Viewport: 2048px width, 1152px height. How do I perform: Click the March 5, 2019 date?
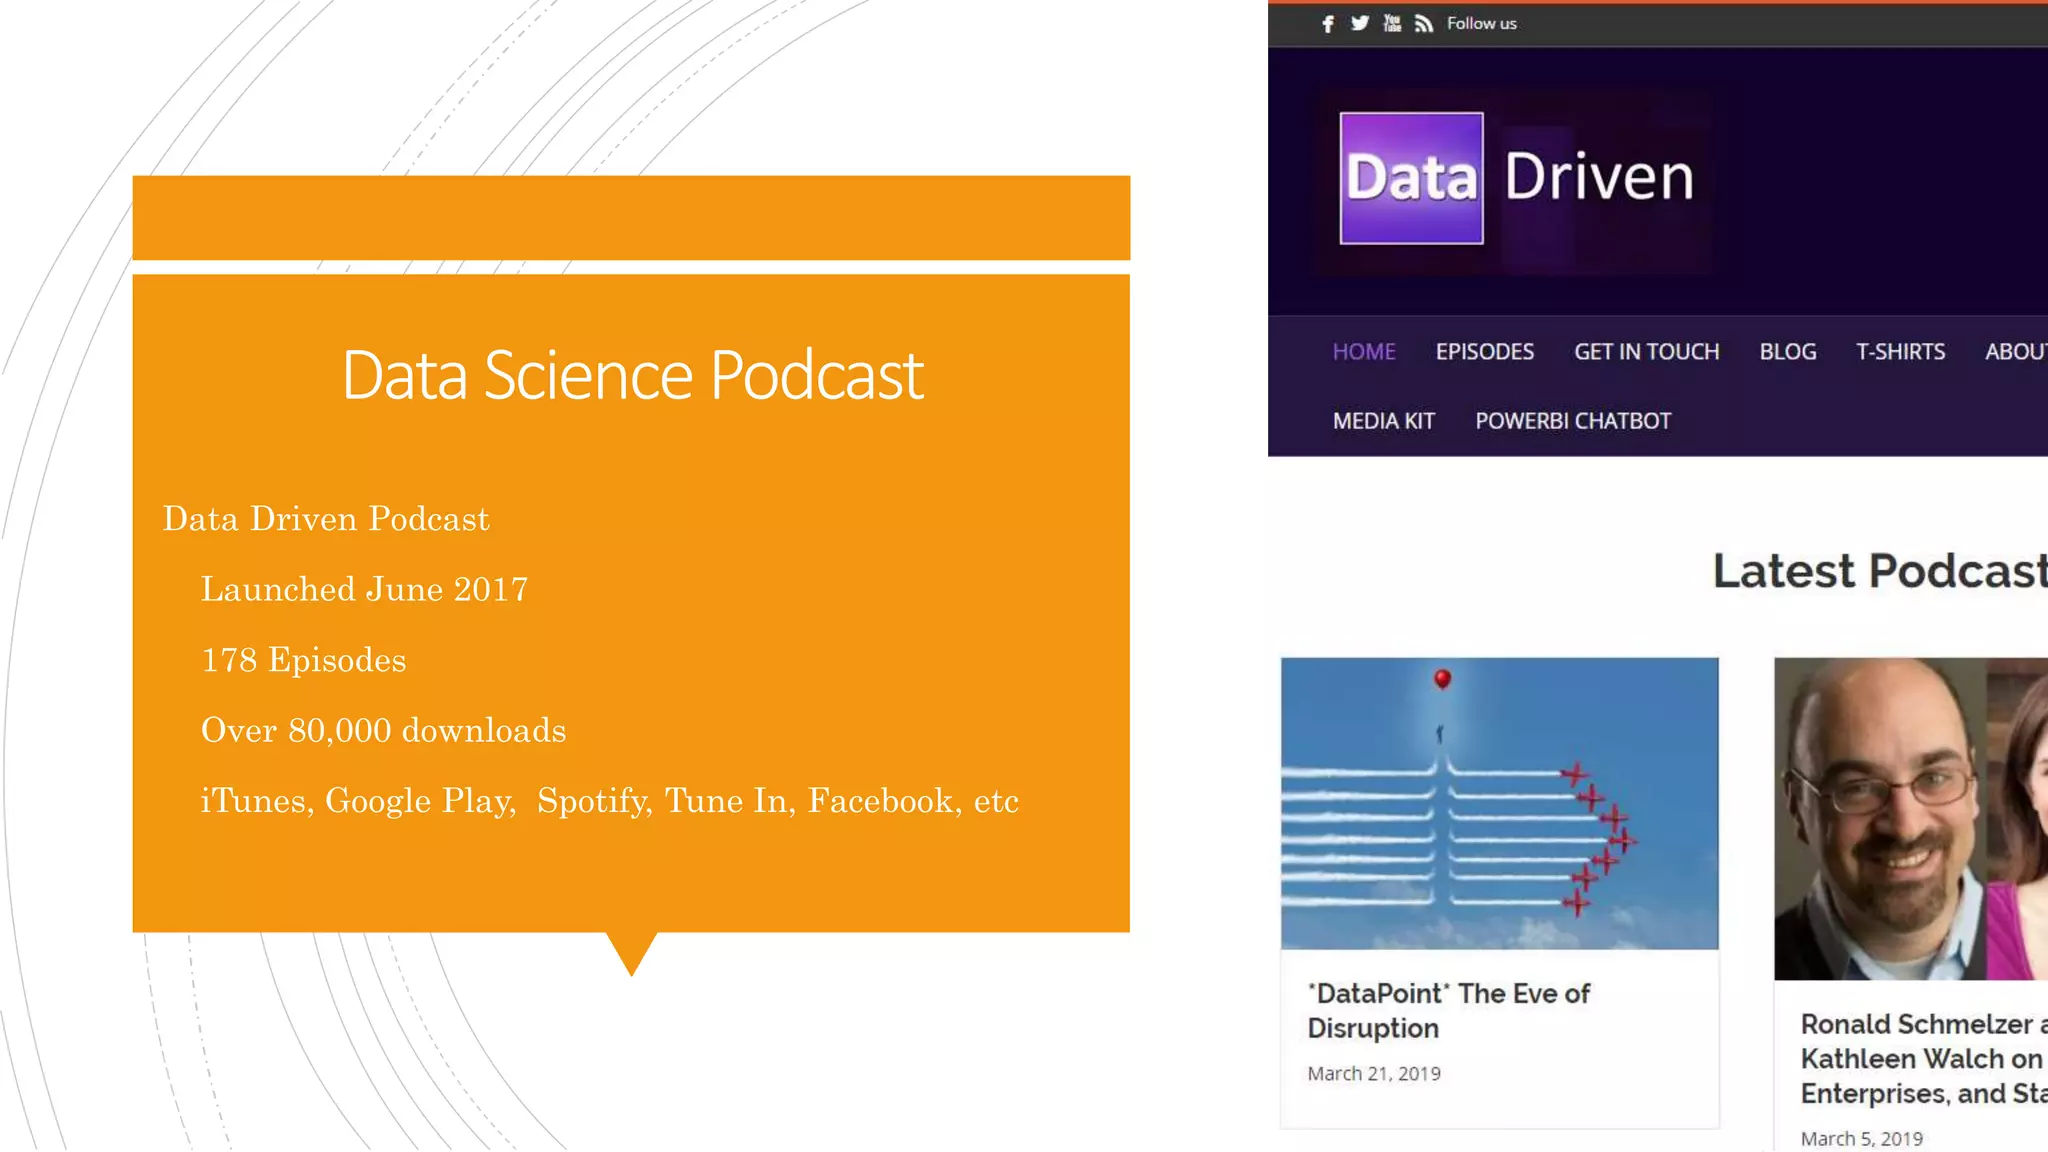[x=1861, y=1138]
